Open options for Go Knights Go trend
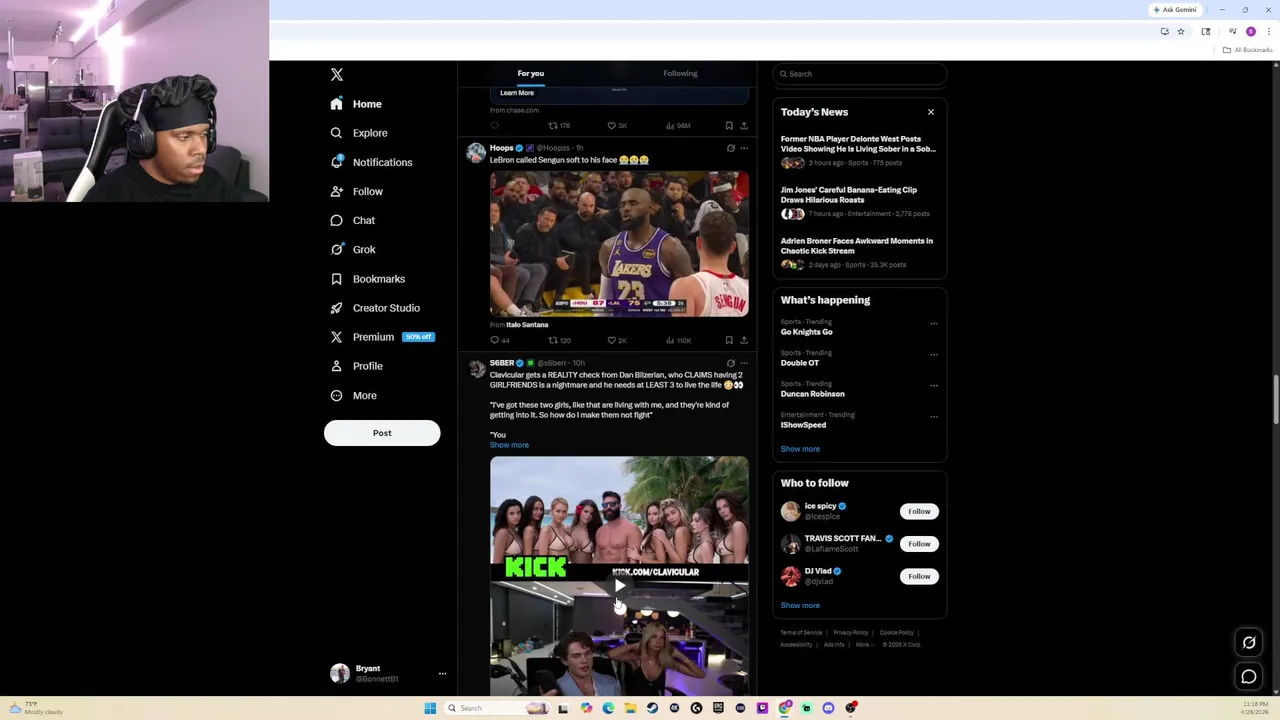Screen dimensions: 1280x720 [x=934, y=324]
